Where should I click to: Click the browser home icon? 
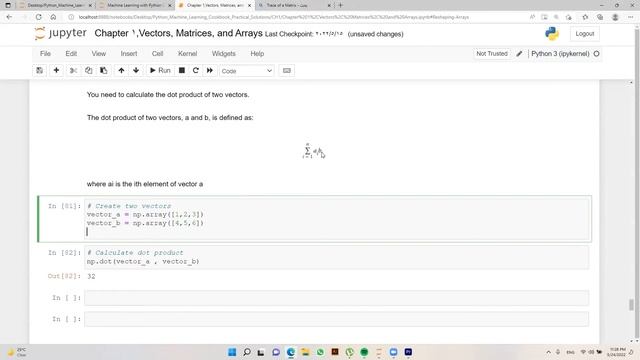(53, 17)
